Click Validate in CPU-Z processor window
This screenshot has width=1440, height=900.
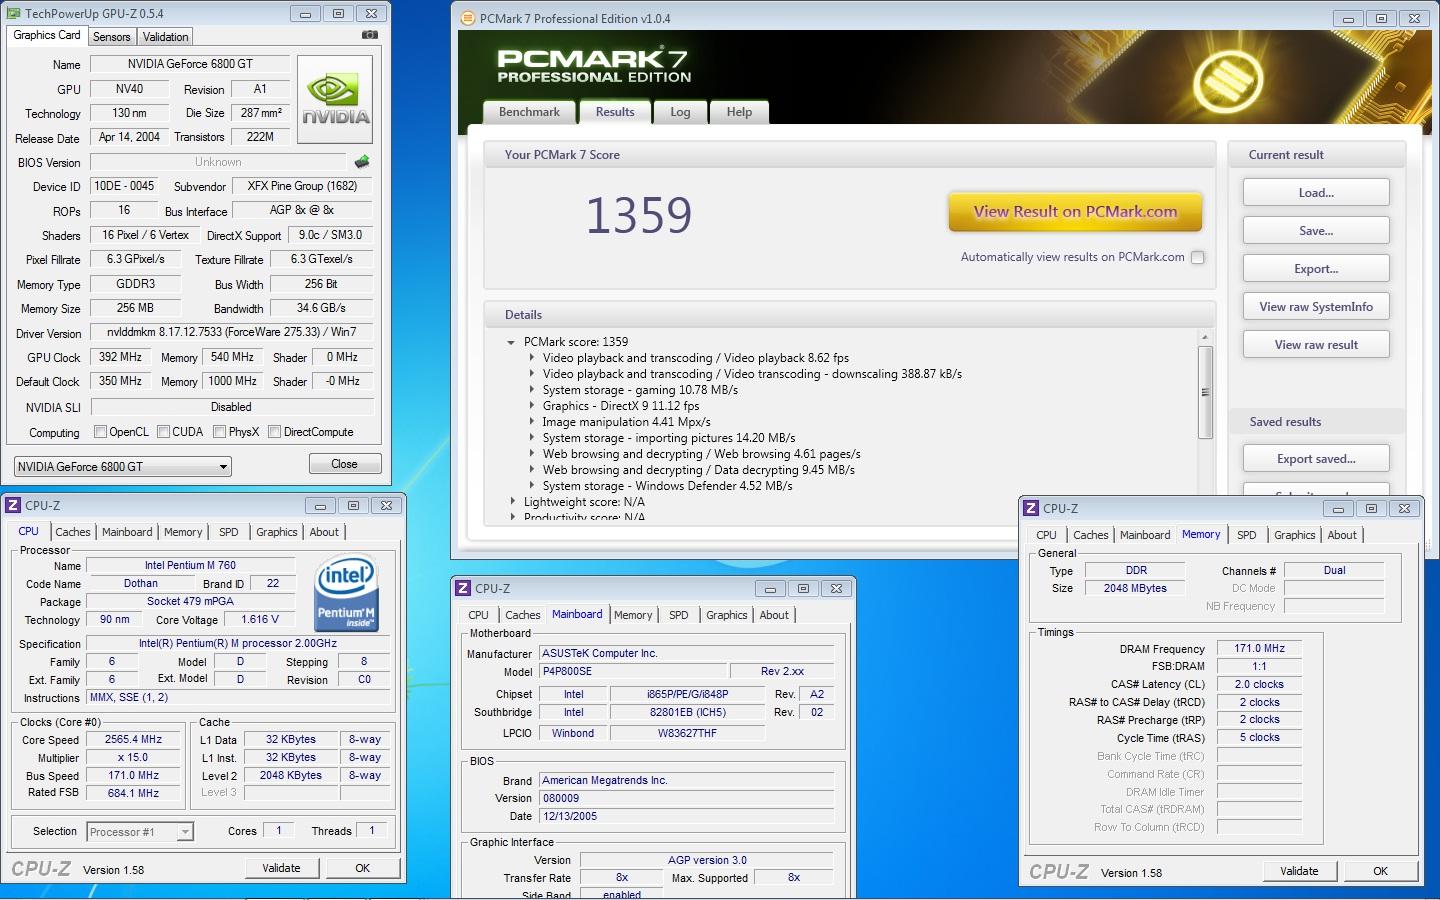(281, 868)
